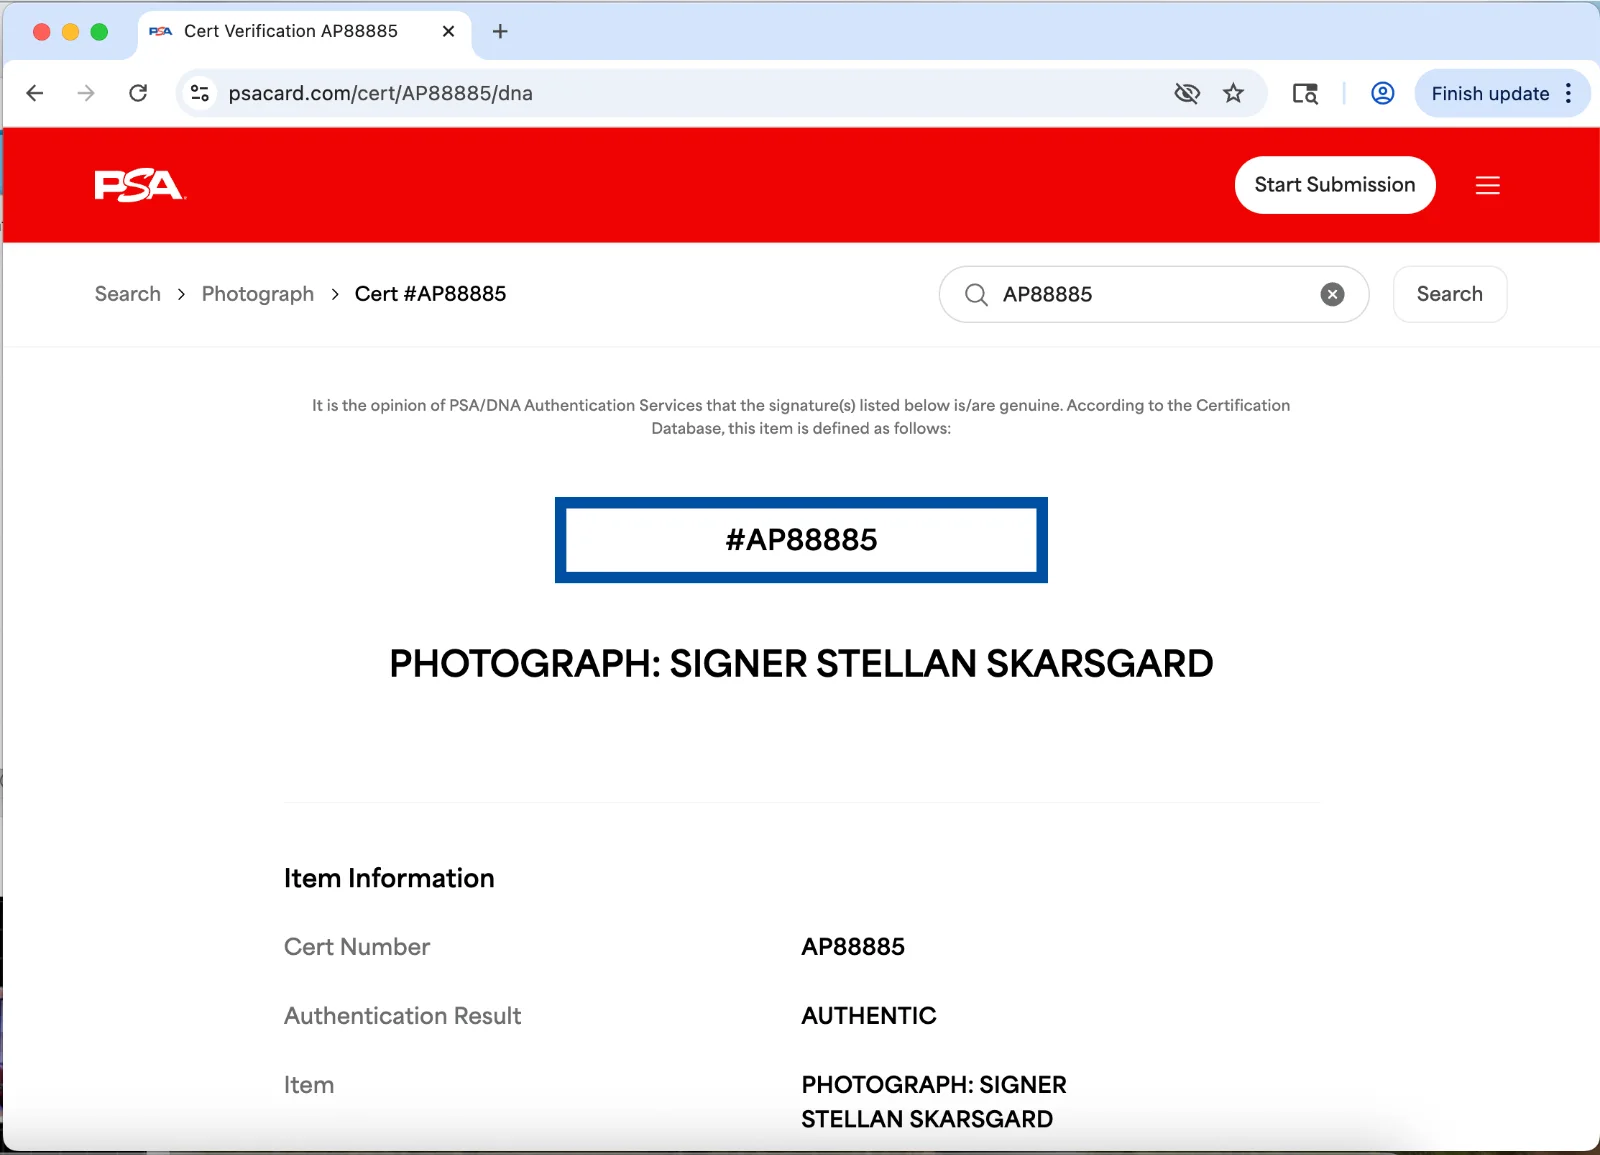
Task: Open the Chrome profile icon
Action: click(x=1383, y=93)
